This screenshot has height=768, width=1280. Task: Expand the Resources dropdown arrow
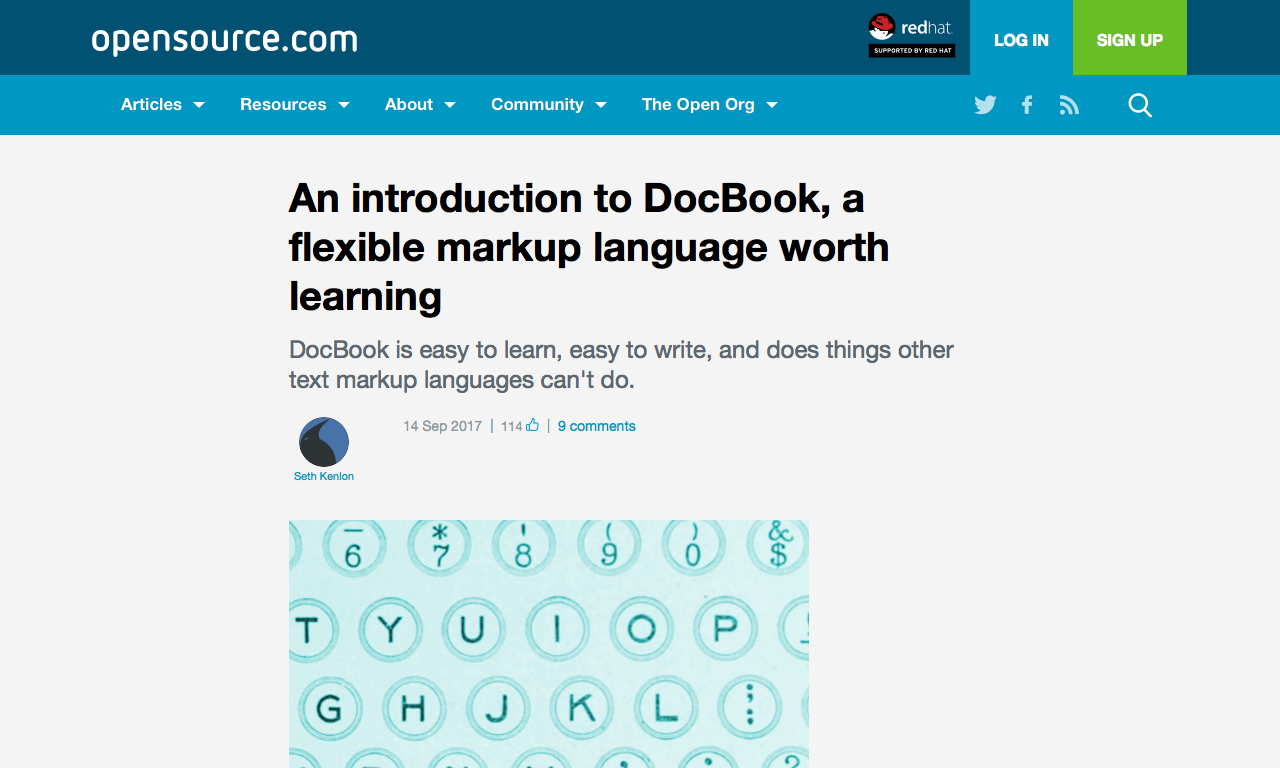tap(344, 105)
